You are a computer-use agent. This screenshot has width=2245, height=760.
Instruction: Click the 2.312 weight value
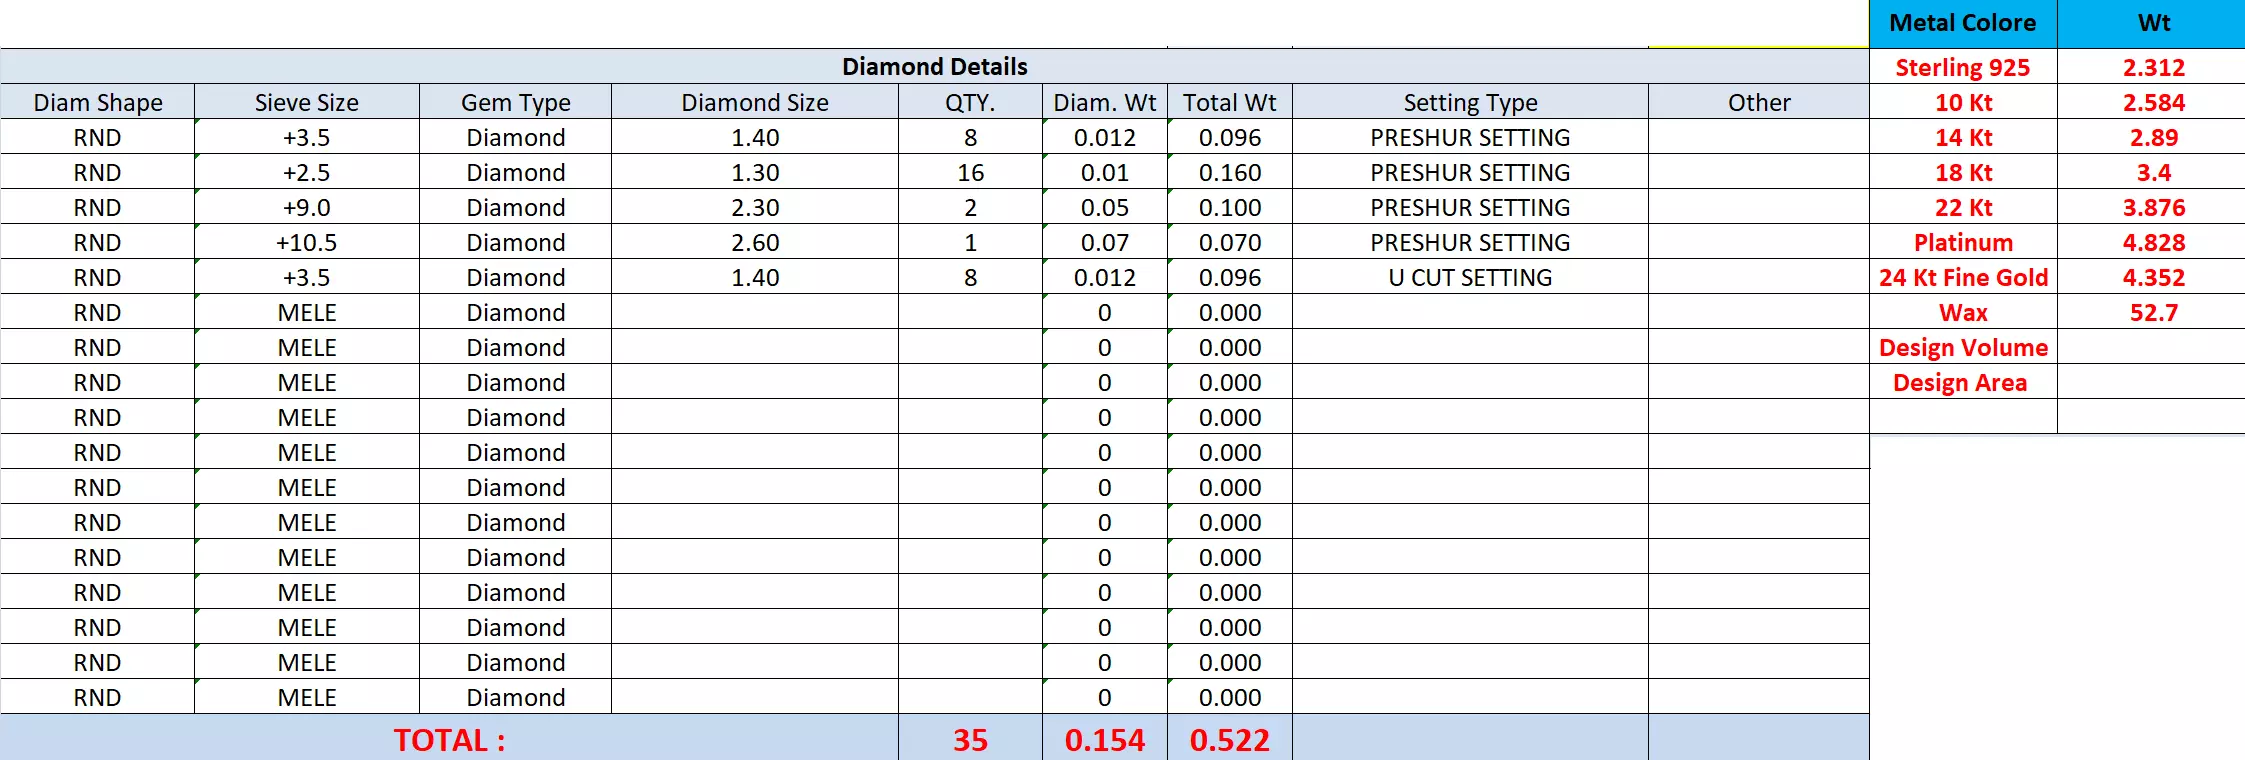2153,67
